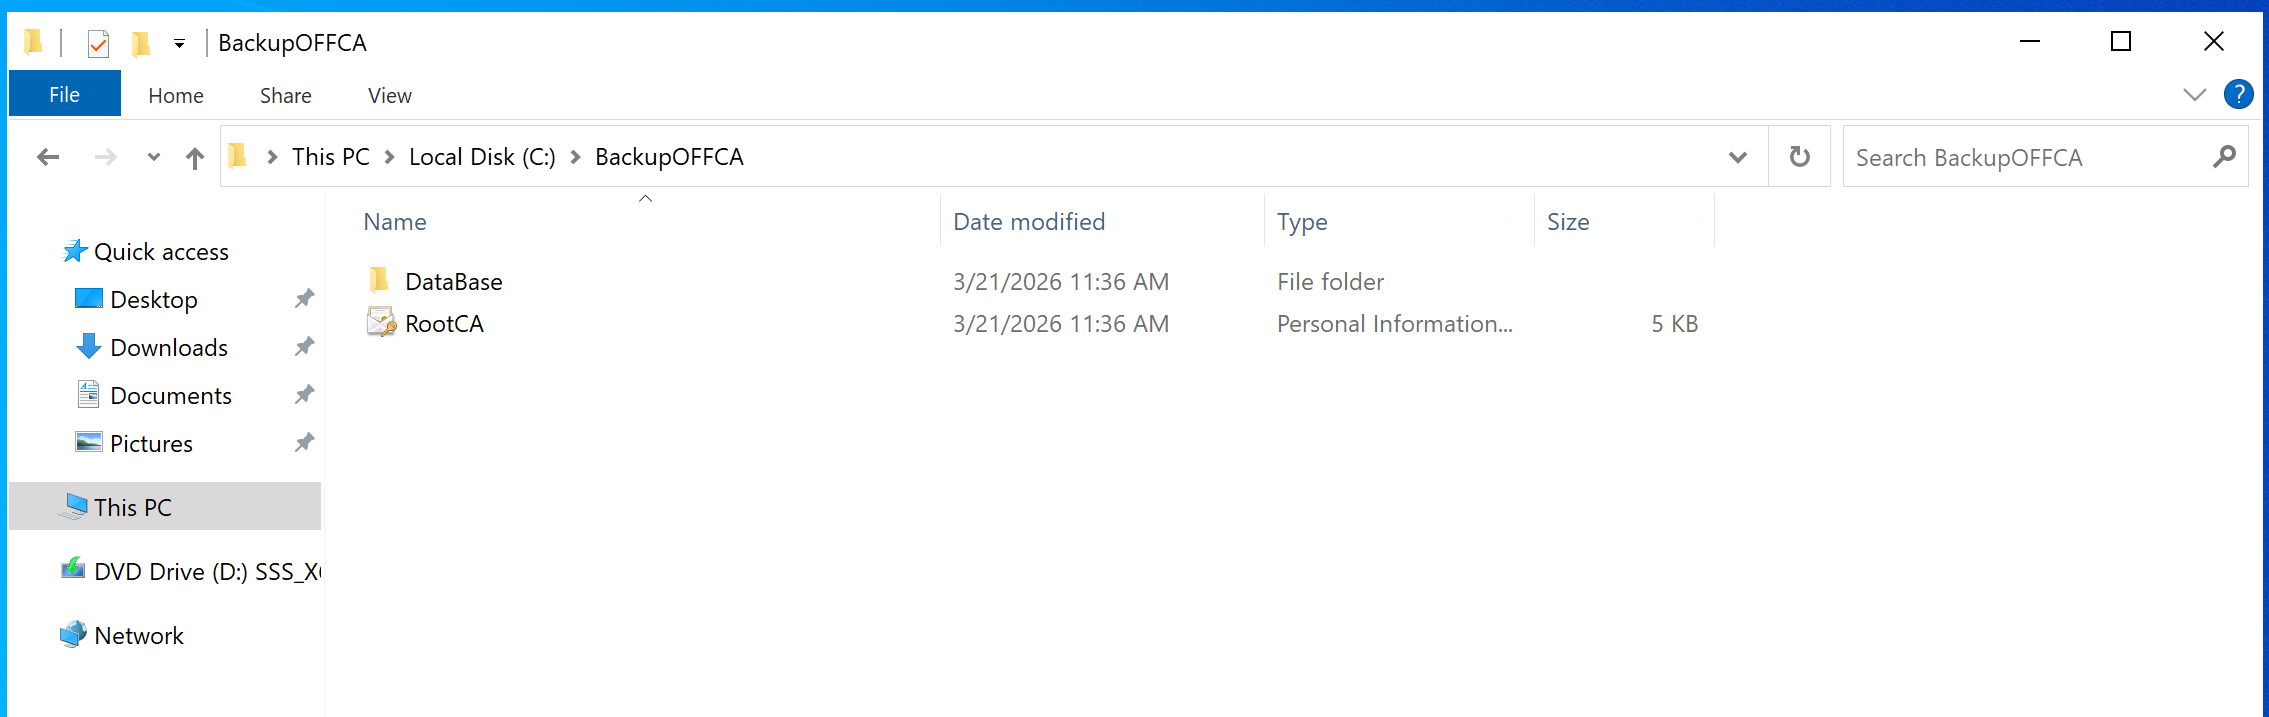Screen dimensions: 2269x717
Task: Show previous locations address bar dropdown
Action: 1737,157
